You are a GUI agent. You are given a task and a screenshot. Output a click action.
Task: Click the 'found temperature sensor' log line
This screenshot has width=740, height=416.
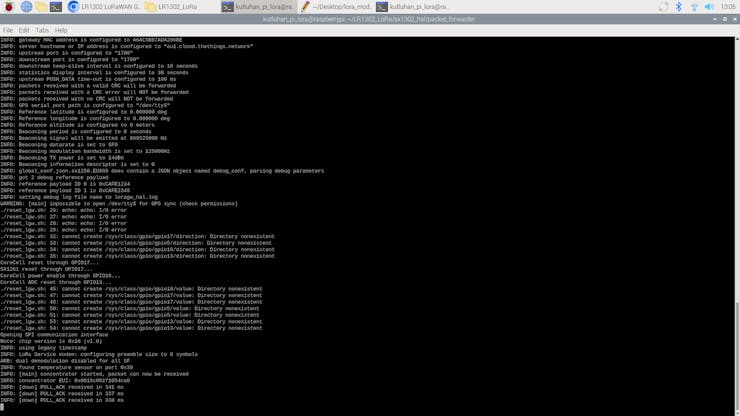(x=67, y=367)
